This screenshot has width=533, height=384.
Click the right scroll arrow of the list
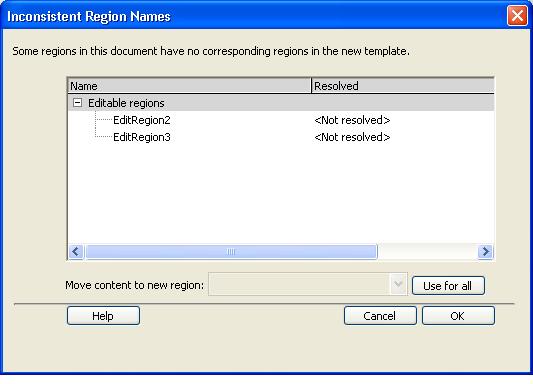(485, 252)
